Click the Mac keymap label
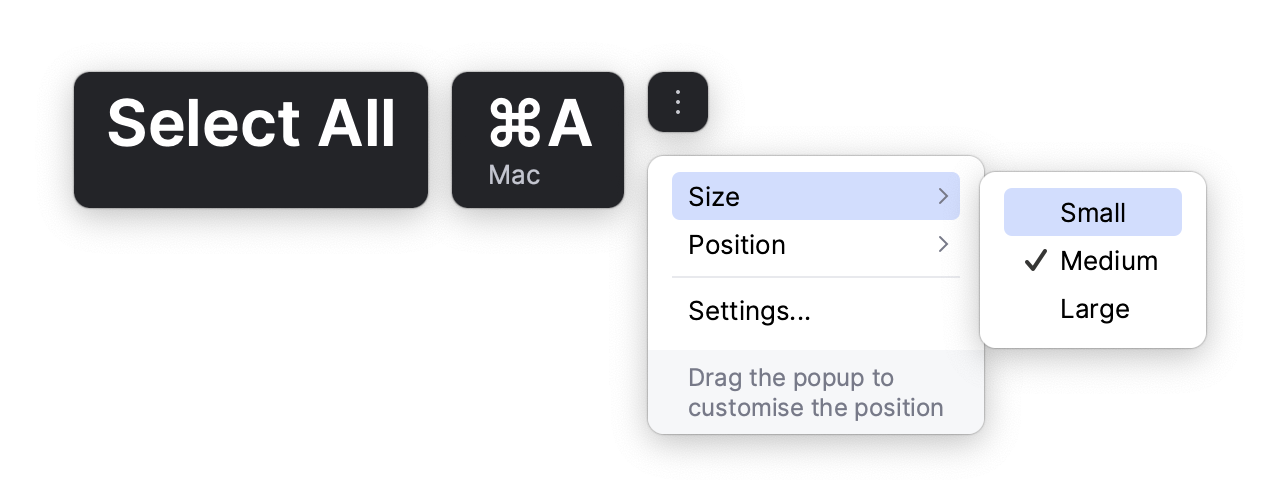 [514, 175]
